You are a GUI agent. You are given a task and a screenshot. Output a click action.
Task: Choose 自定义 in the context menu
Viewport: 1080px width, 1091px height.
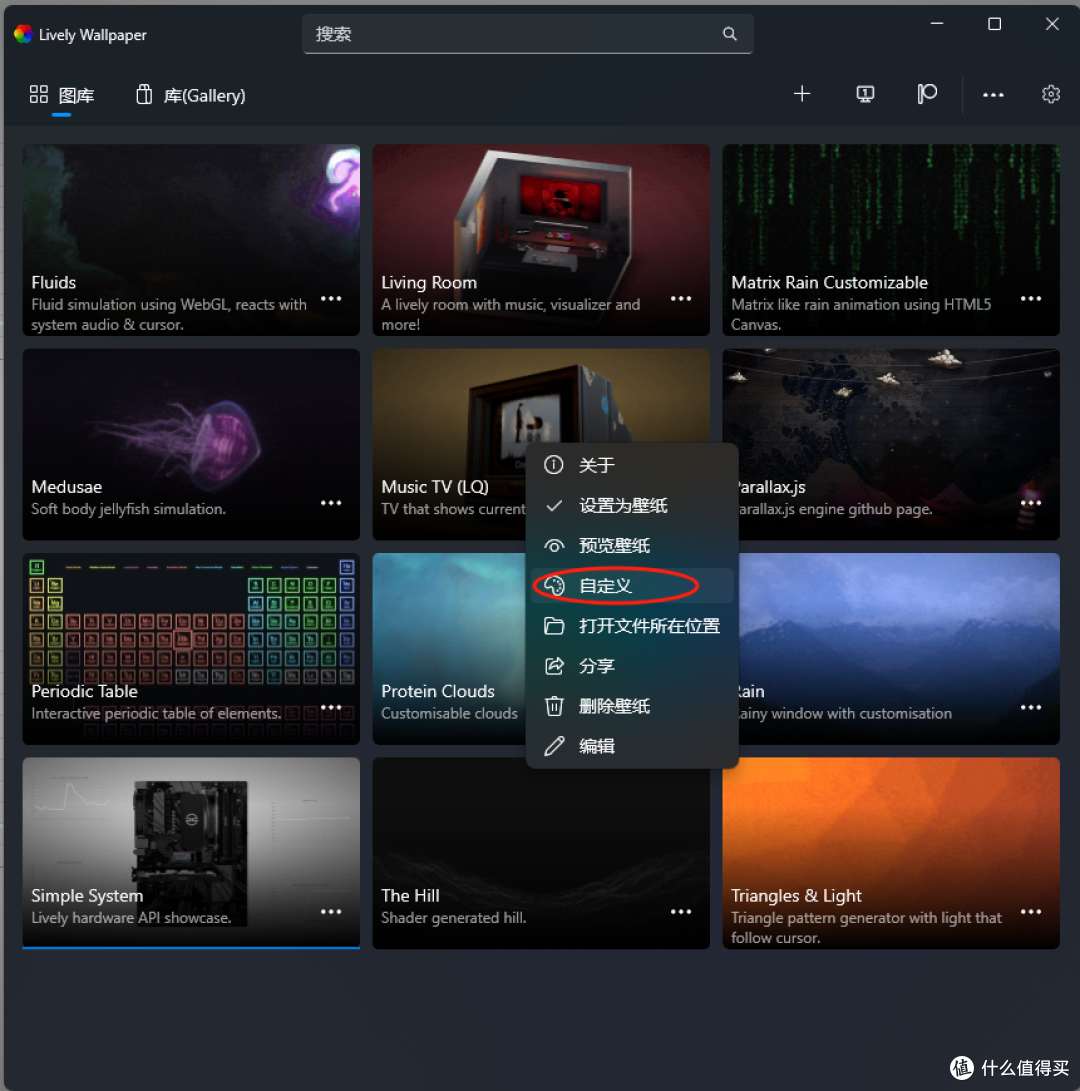click(x=632, y=586)
